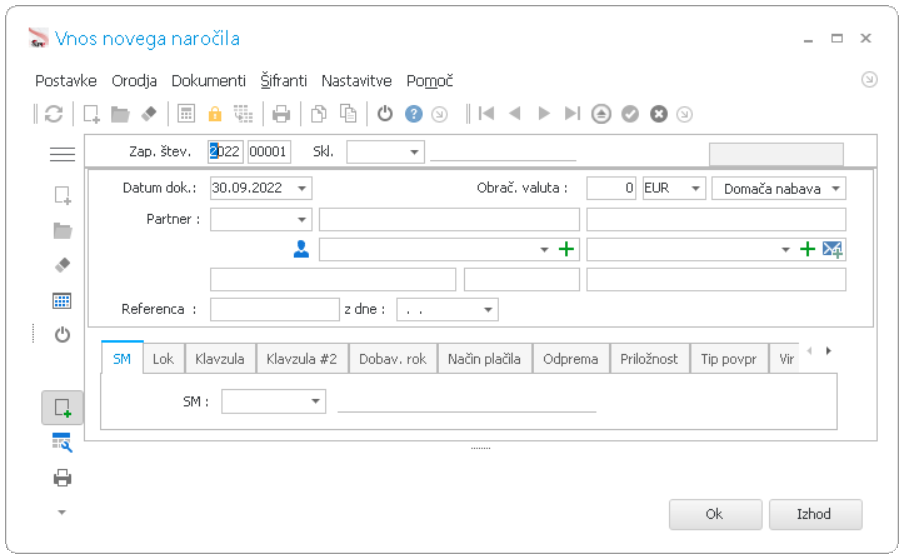Click the printer icon in the top toolbar
Screen dimensions: 905x560
[281, 114]
